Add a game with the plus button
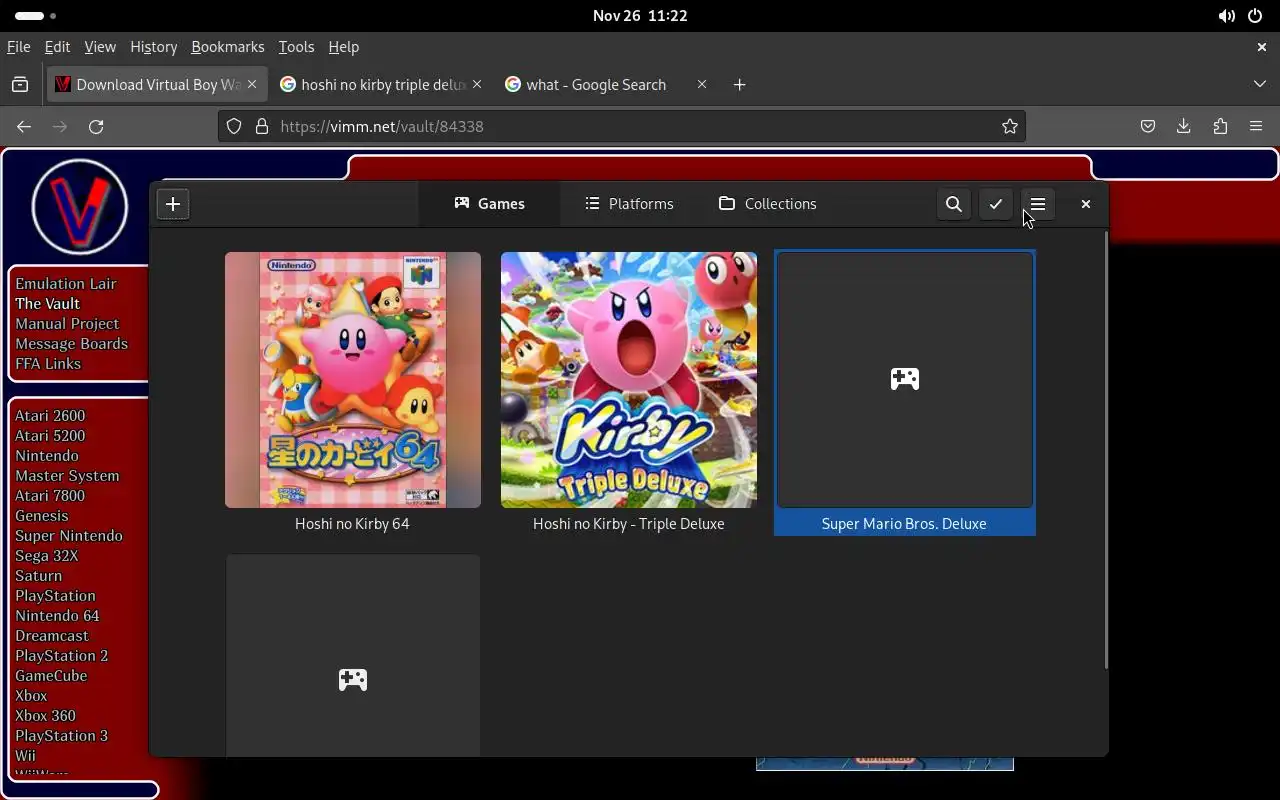The width and height of the screenshot is (1280, 800). pyautogui.click(x=173, y=204)
